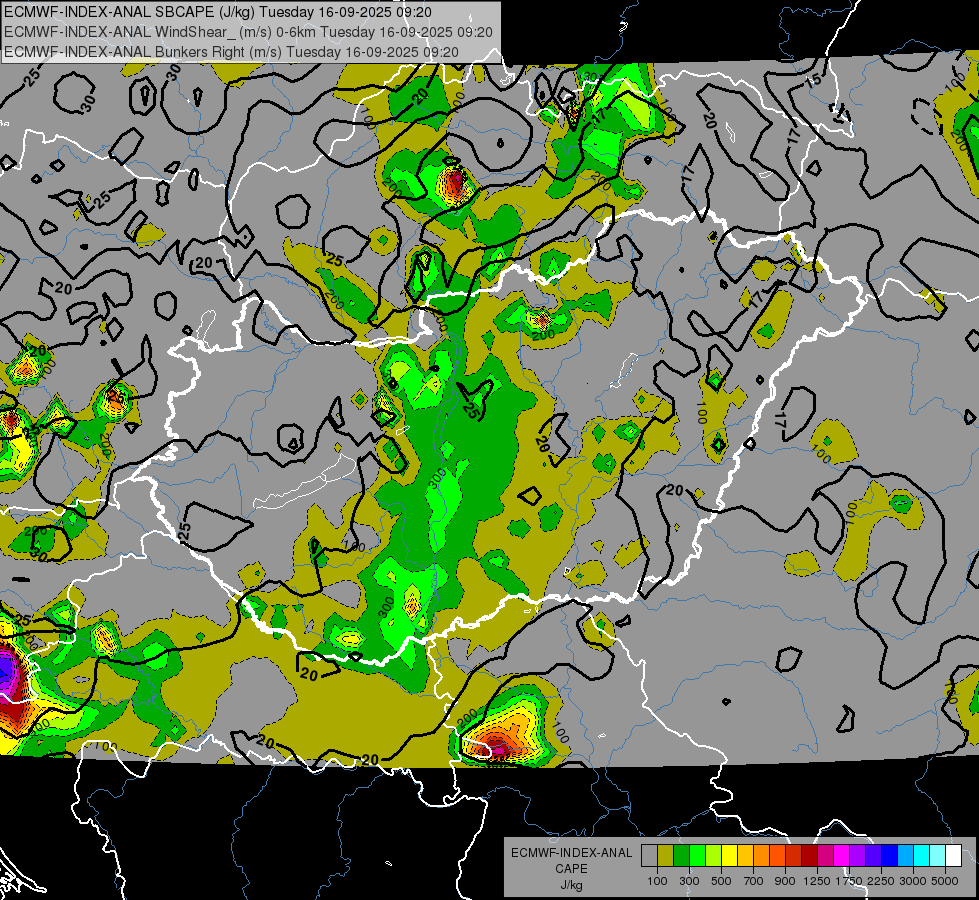
Task: Click the 5000 tick label in legend
Action: (x=945, y=881)
